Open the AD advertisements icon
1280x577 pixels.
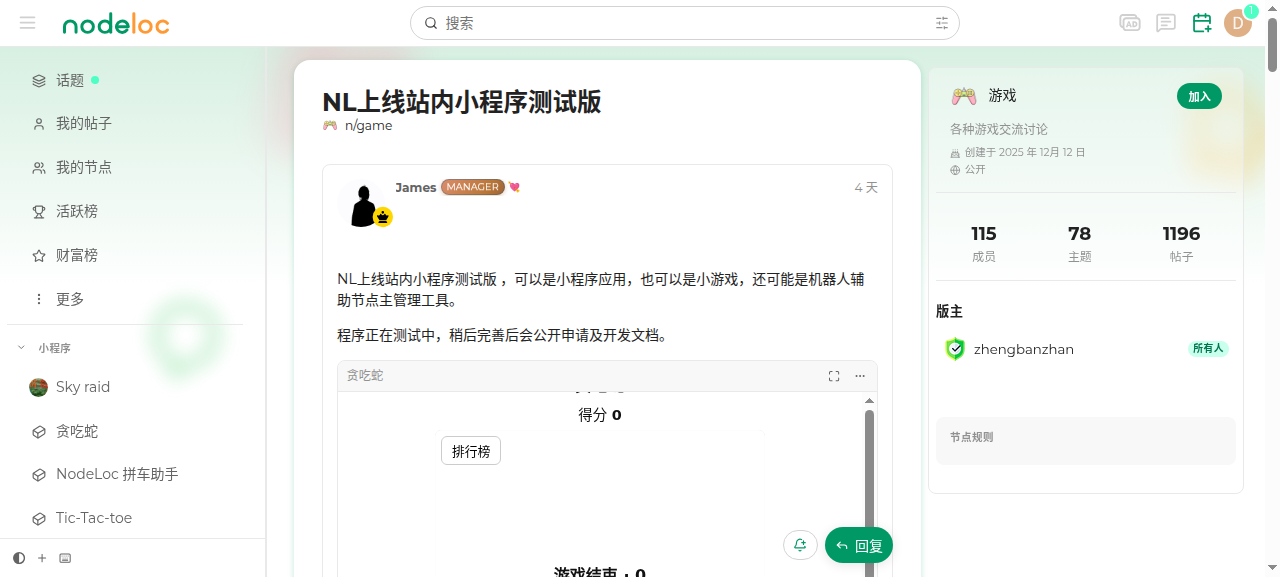[1130, 23]
